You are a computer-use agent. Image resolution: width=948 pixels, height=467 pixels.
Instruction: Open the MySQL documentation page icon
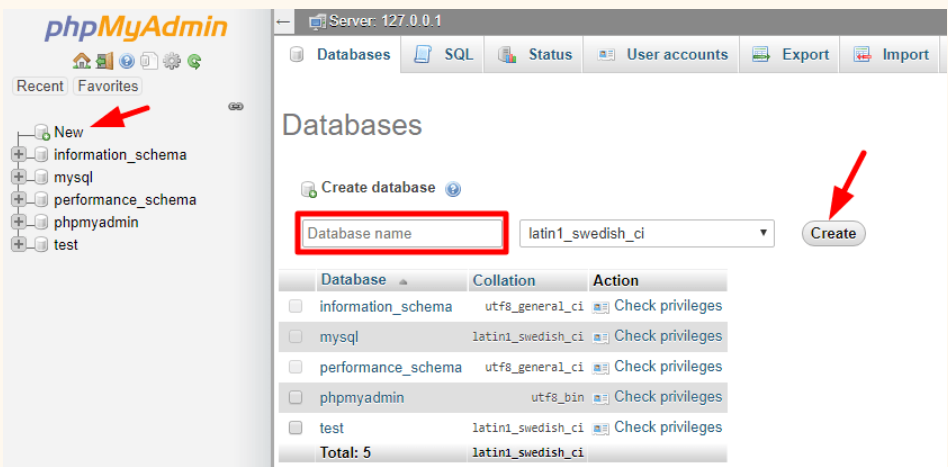pos(149,60)
